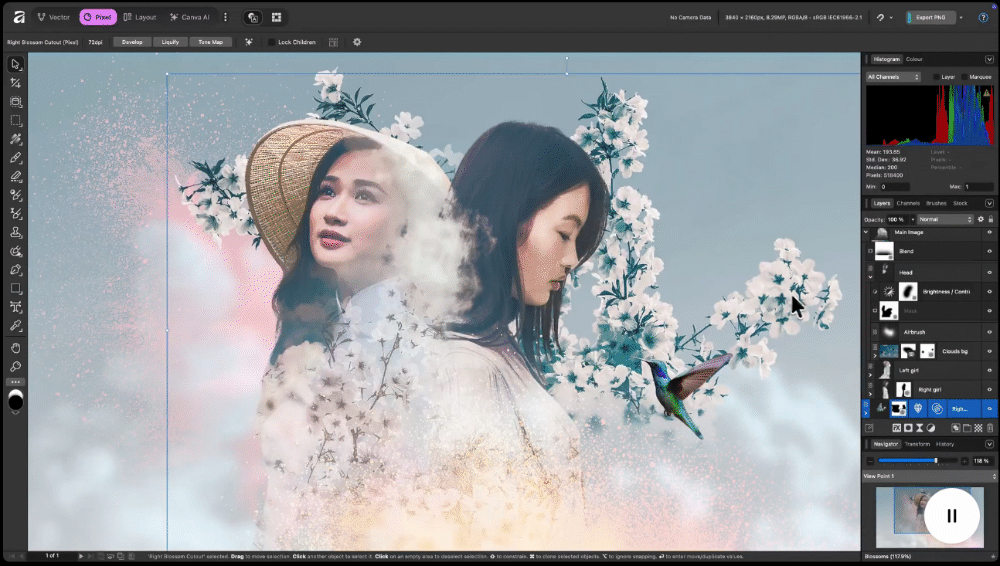Image resolution: width=1000 pixels, height=566 pixels.
Task: Tick the Marquee checkbox in Histogram
Action: coord(964,77)
